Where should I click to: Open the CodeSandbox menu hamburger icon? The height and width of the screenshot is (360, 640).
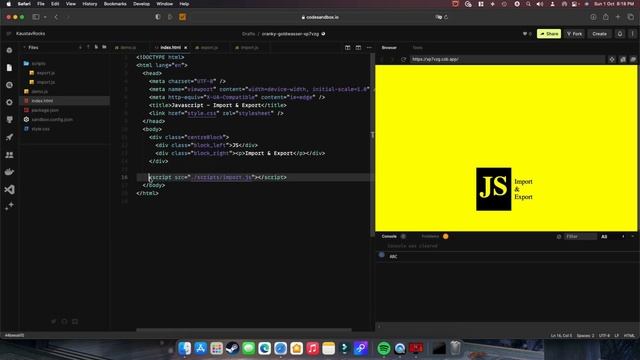[9, 34]
